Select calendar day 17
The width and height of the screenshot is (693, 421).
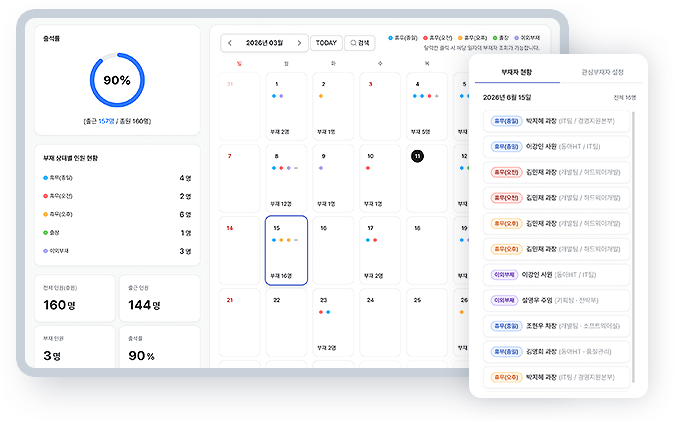380,250
